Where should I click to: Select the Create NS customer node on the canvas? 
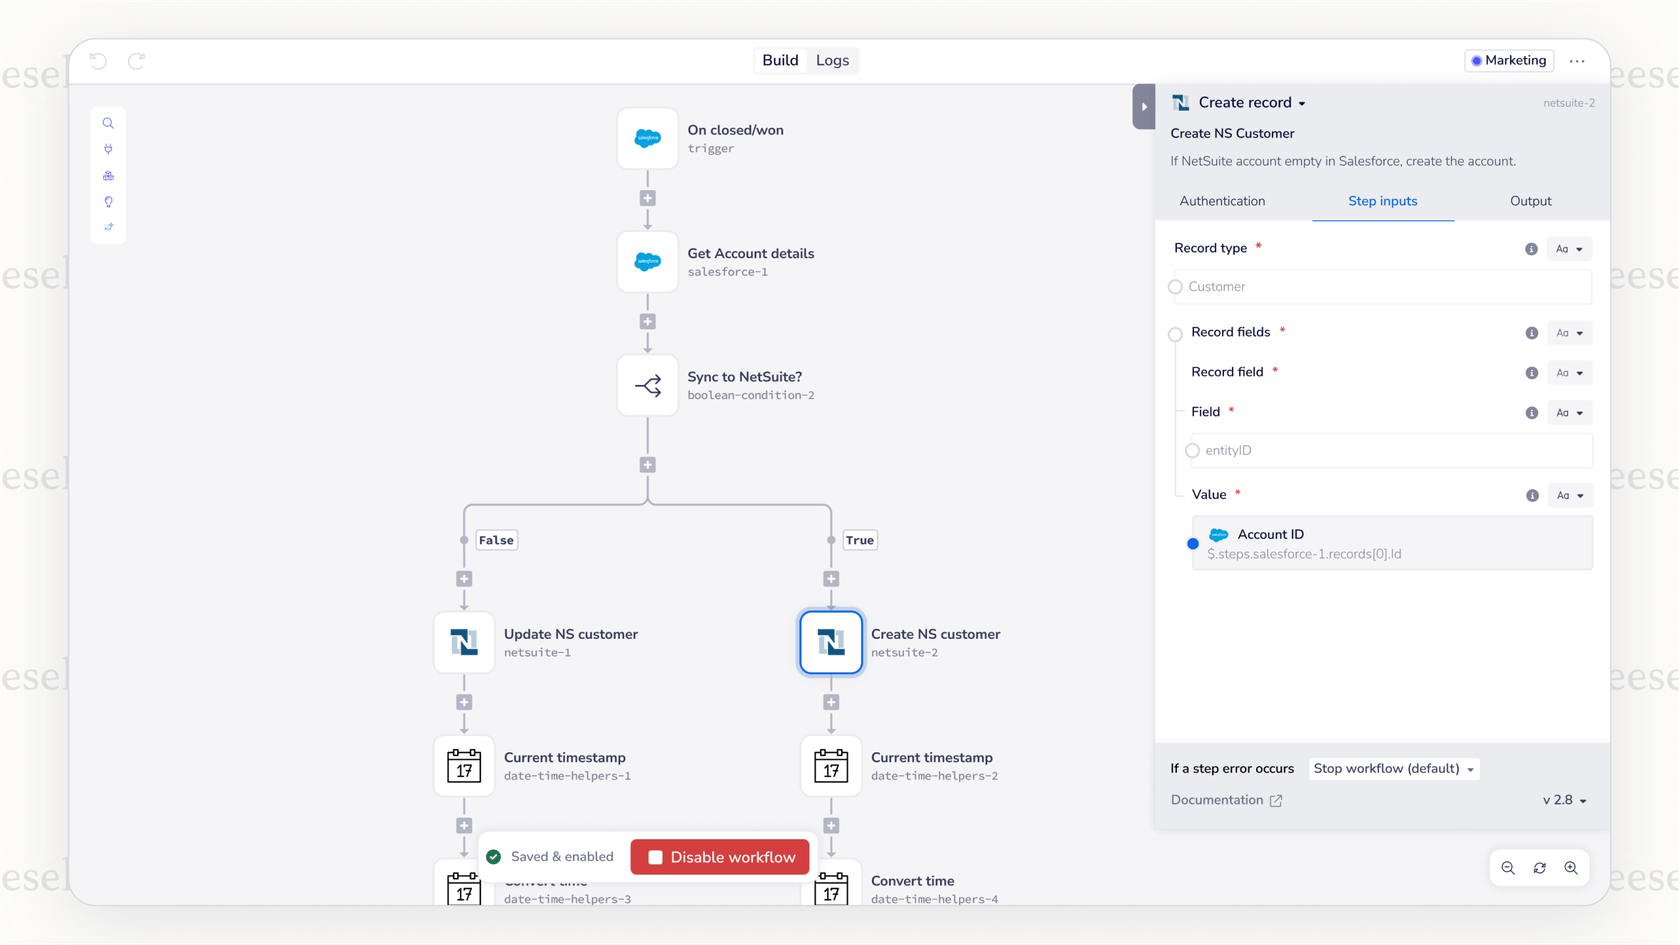[830, 642]
